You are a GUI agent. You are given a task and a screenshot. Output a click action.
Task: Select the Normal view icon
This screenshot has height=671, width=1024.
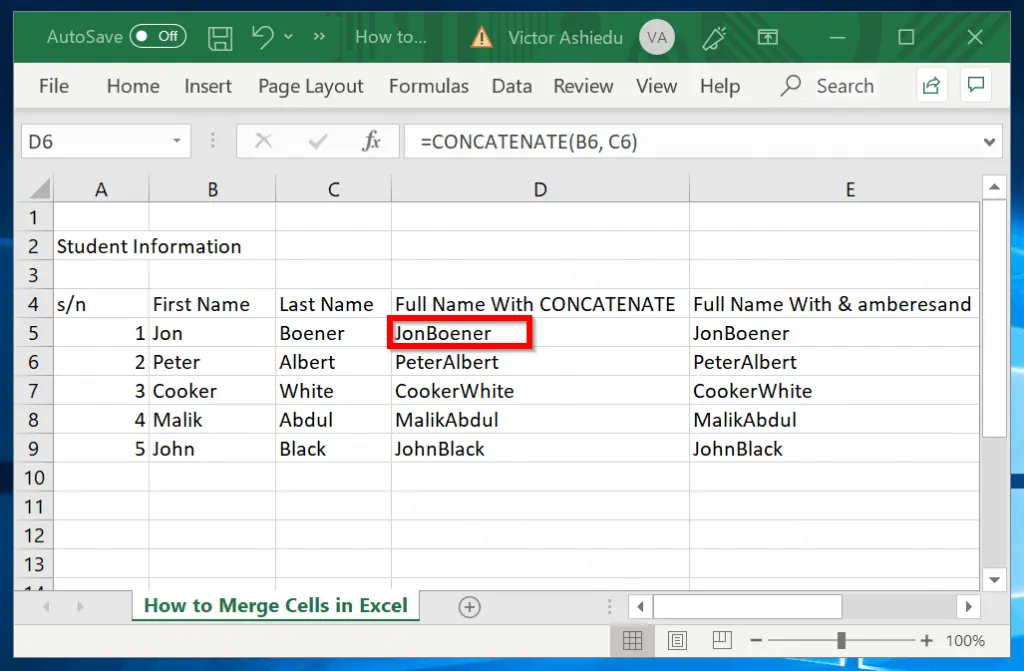633,640
